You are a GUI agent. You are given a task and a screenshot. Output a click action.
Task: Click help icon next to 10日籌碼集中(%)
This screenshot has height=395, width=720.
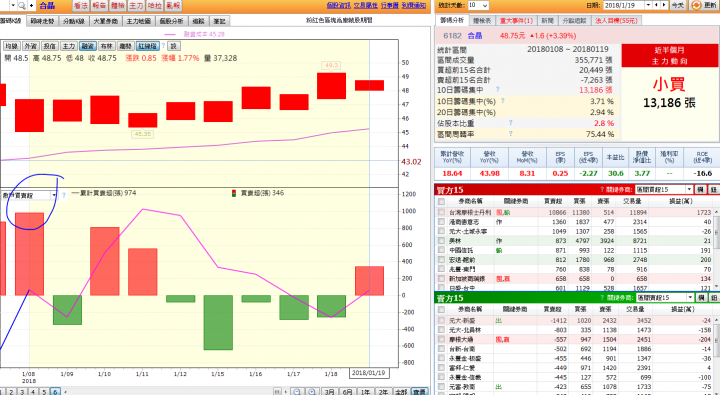(503, 100)
